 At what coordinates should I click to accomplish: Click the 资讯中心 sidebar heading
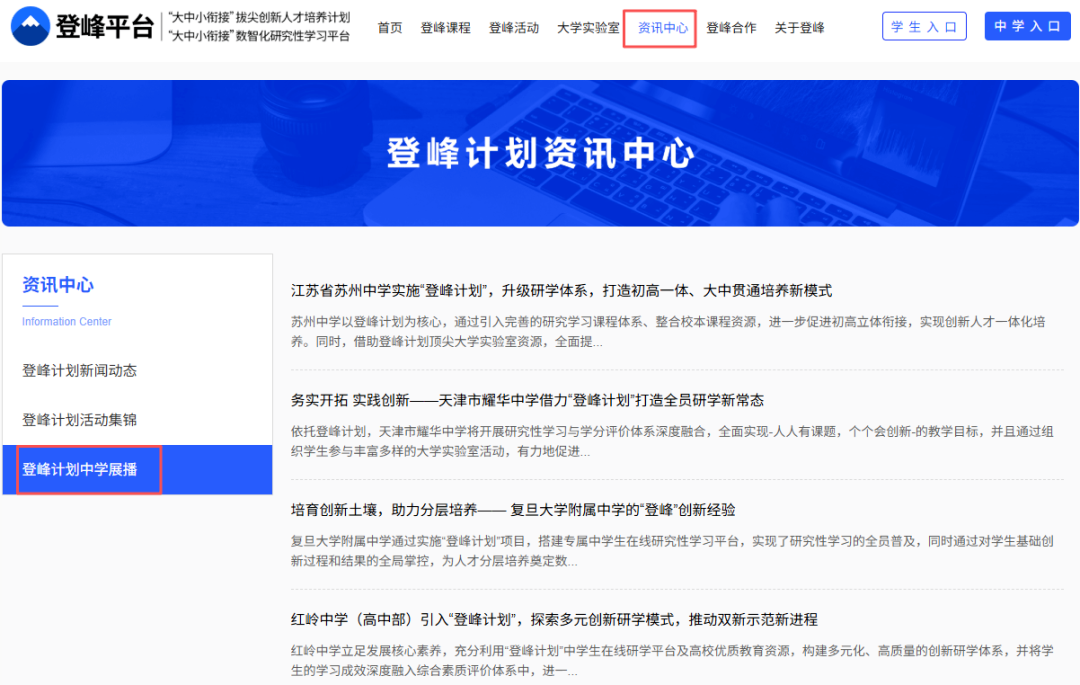58,285
